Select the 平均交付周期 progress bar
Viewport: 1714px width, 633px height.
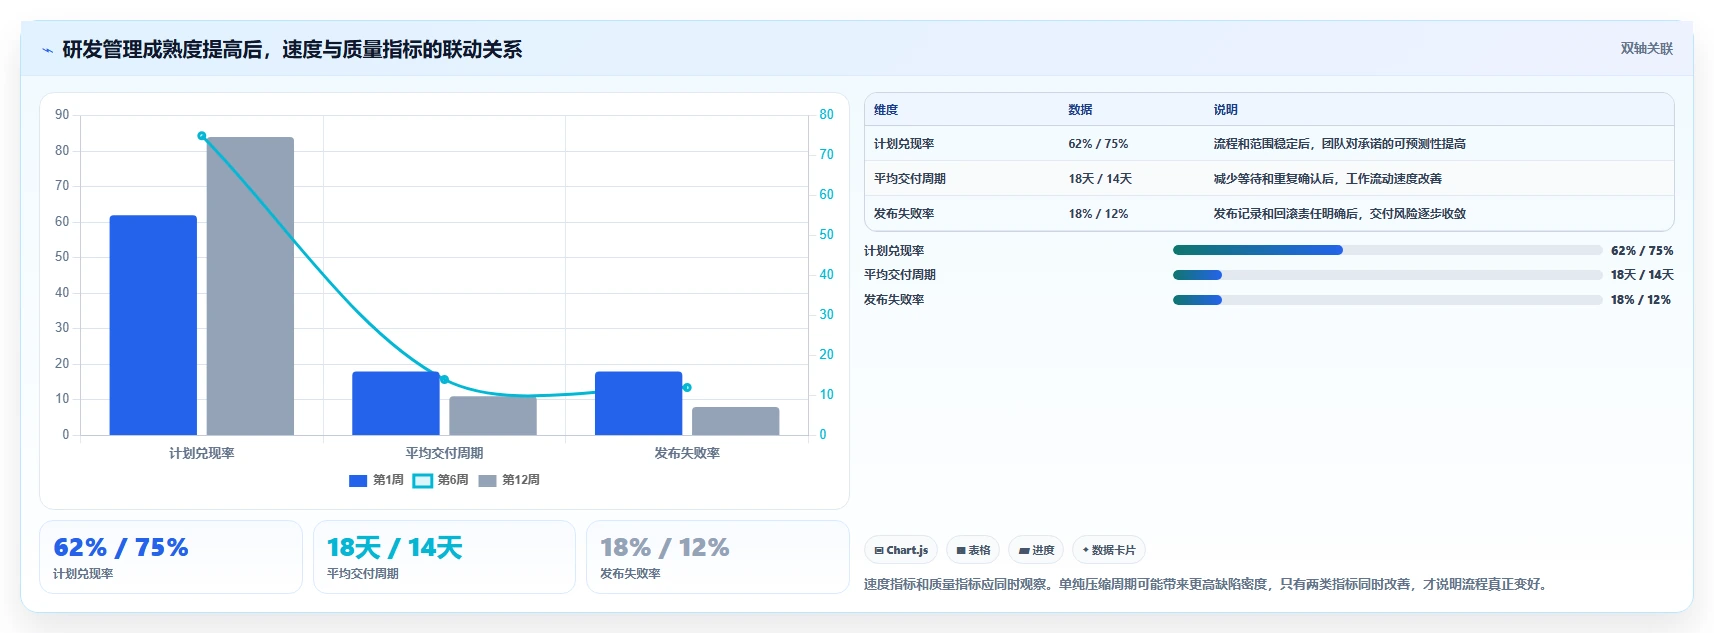coord(1387,275)
